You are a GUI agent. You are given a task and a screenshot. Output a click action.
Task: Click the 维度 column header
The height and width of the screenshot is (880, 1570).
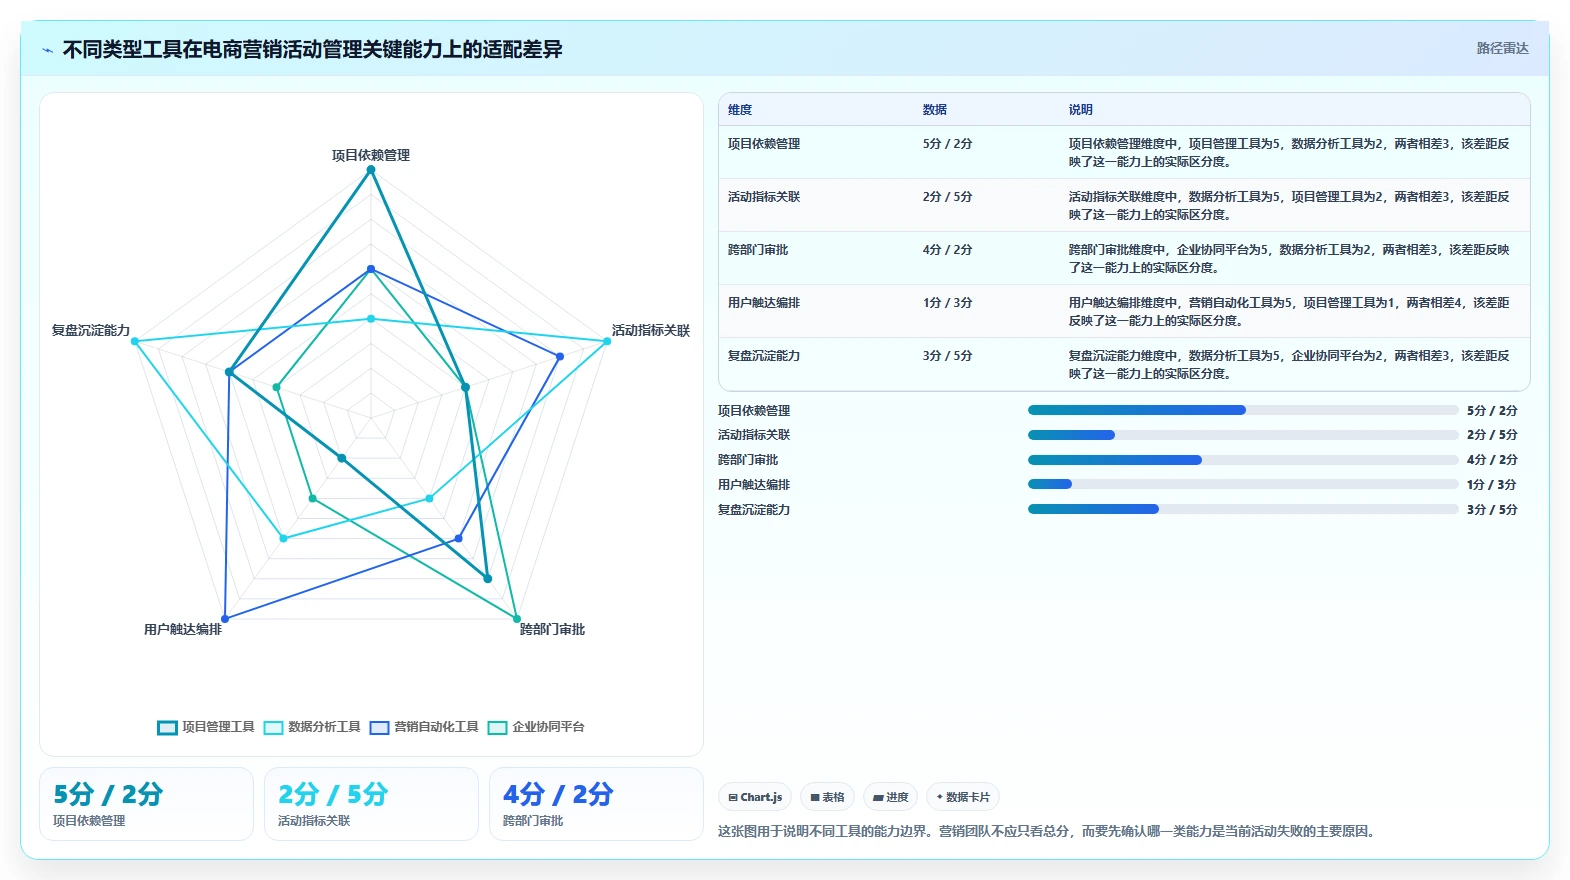coord(740,110)
